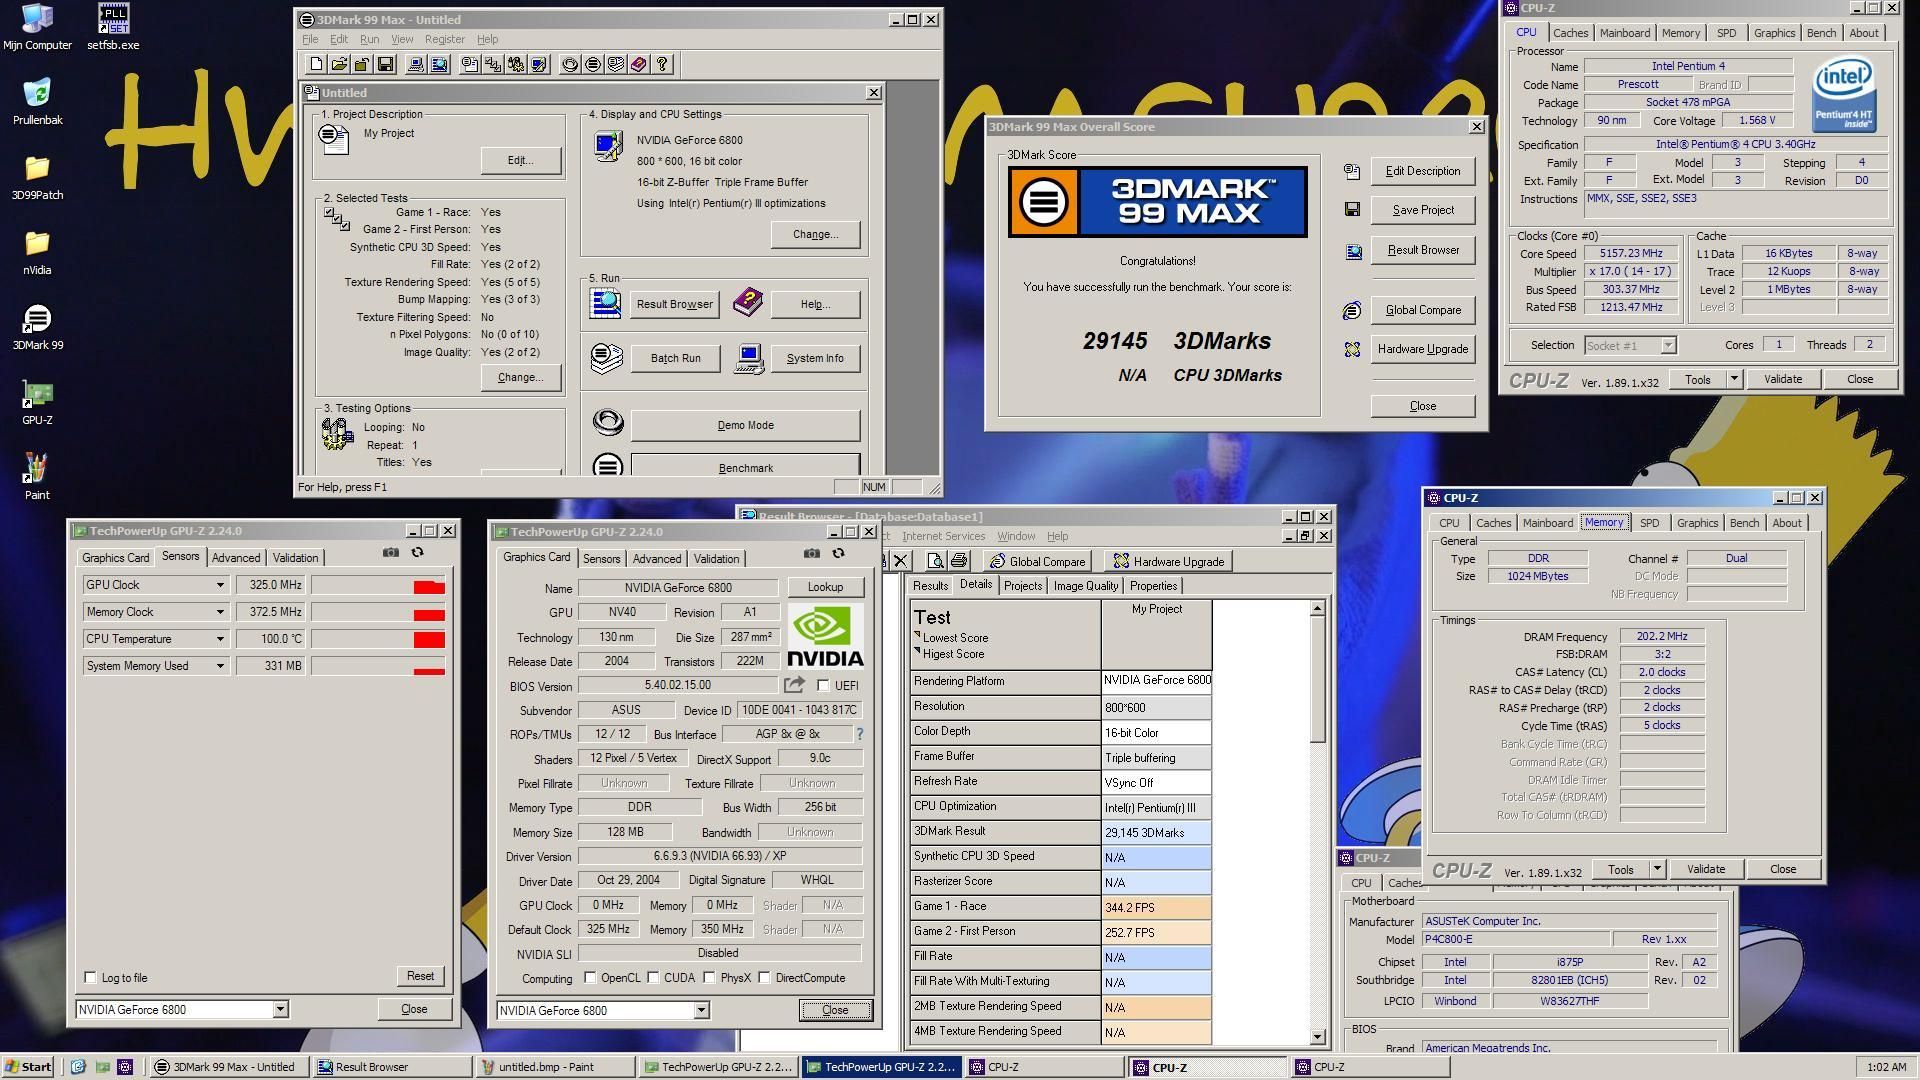Screen dimensions: 1920x1080
Task: Open GPU Clock sensor dropdown
Action: [x=220, y=585]
